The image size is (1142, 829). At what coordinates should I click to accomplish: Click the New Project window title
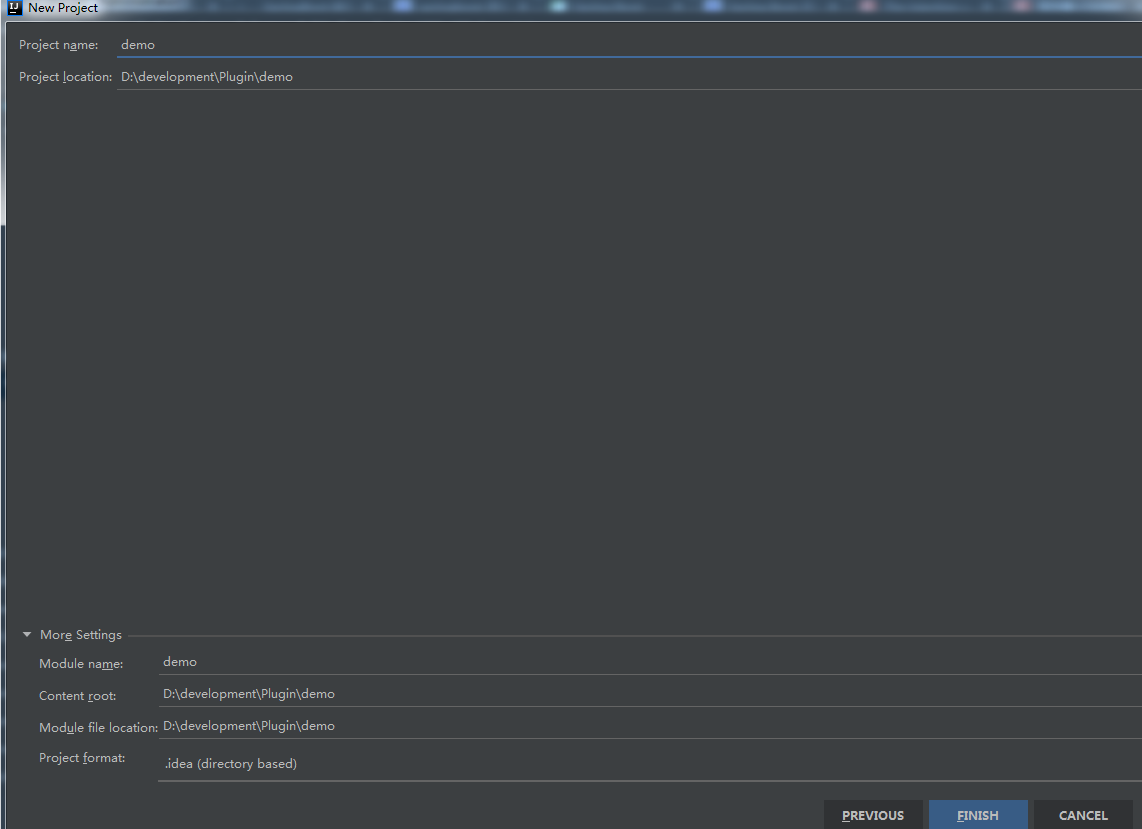63,8
